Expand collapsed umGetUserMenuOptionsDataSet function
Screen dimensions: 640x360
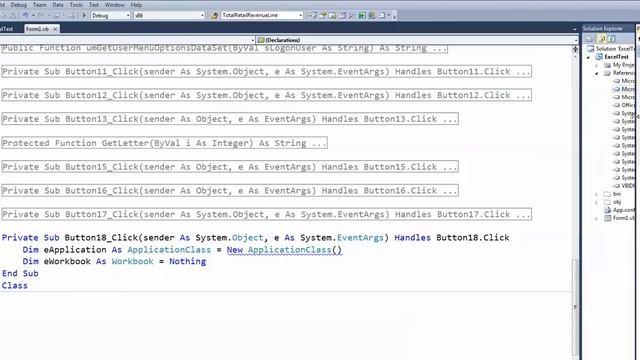224,49
